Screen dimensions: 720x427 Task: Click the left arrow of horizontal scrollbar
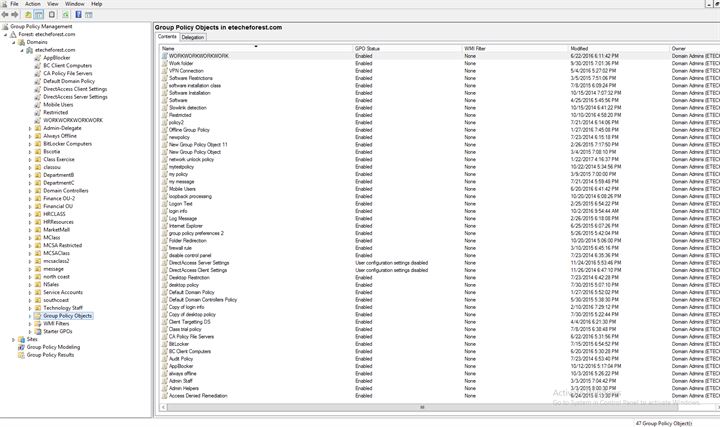(x=163, y=407)
